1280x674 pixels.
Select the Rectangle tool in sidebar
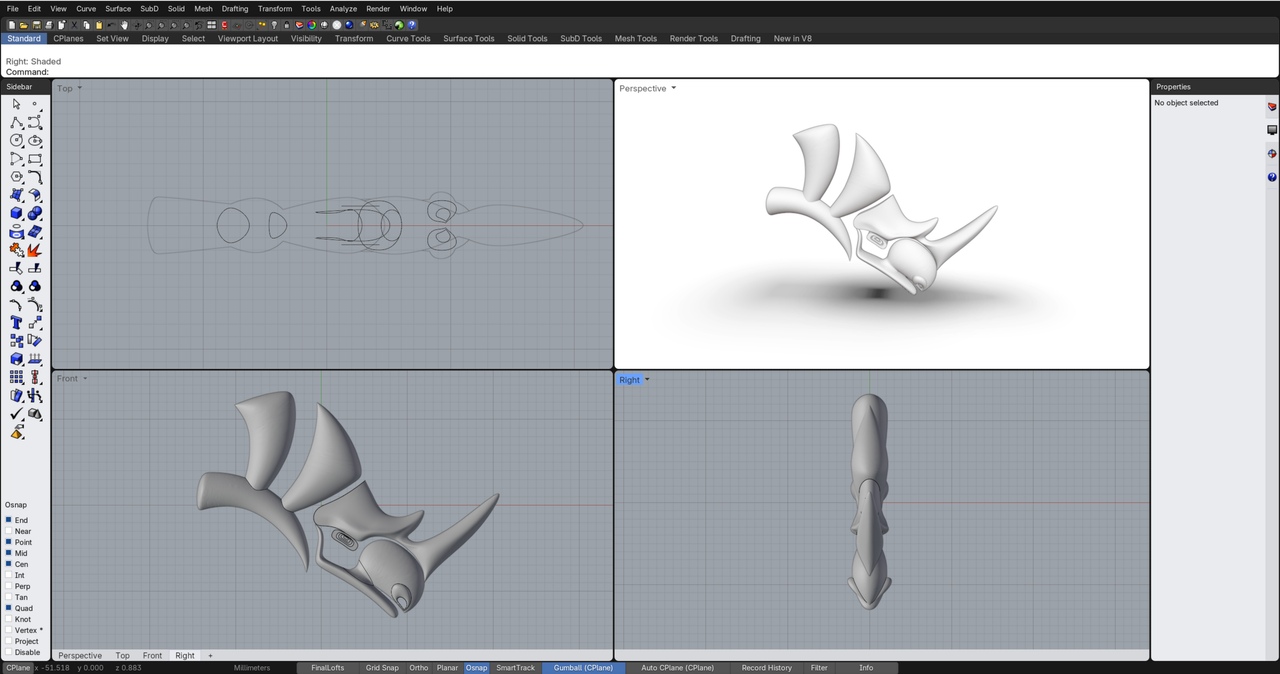pyautogui.click(x=35, y=158)
